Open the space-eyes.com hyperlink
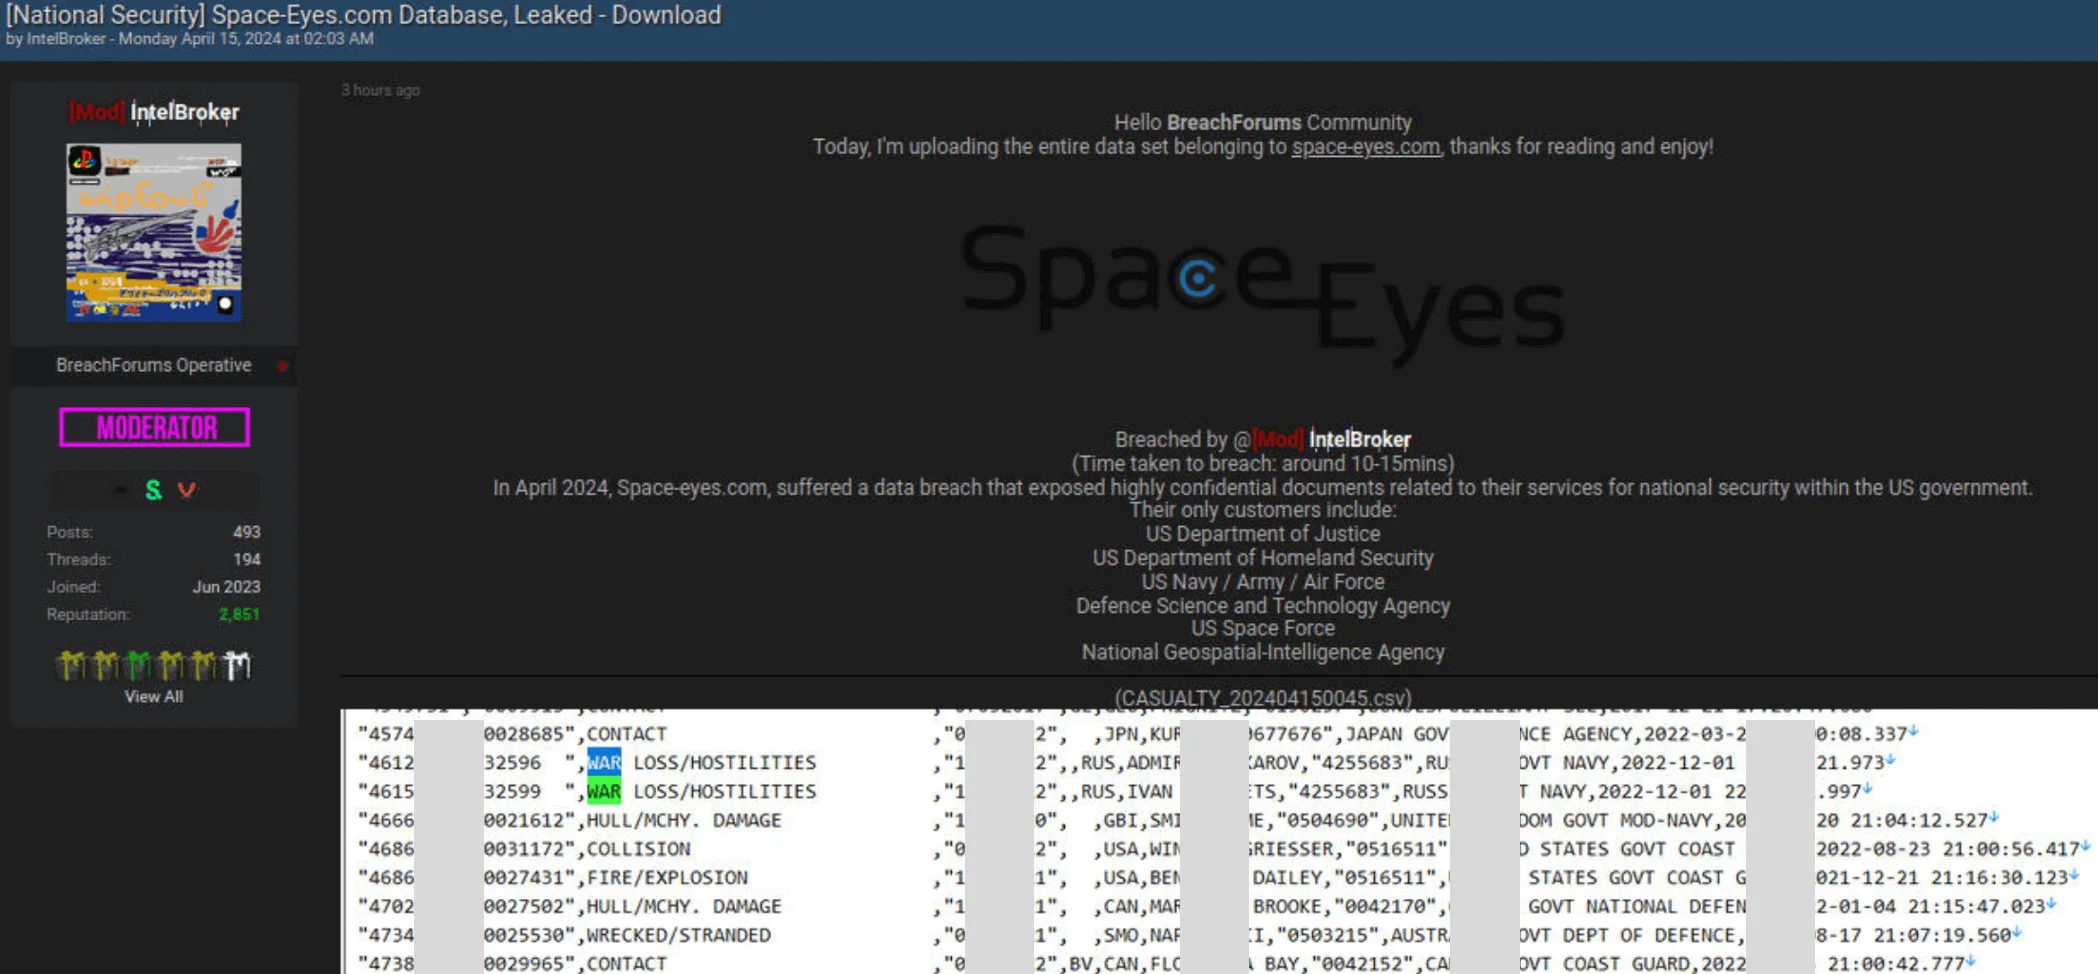 (x=1364, y=146)
